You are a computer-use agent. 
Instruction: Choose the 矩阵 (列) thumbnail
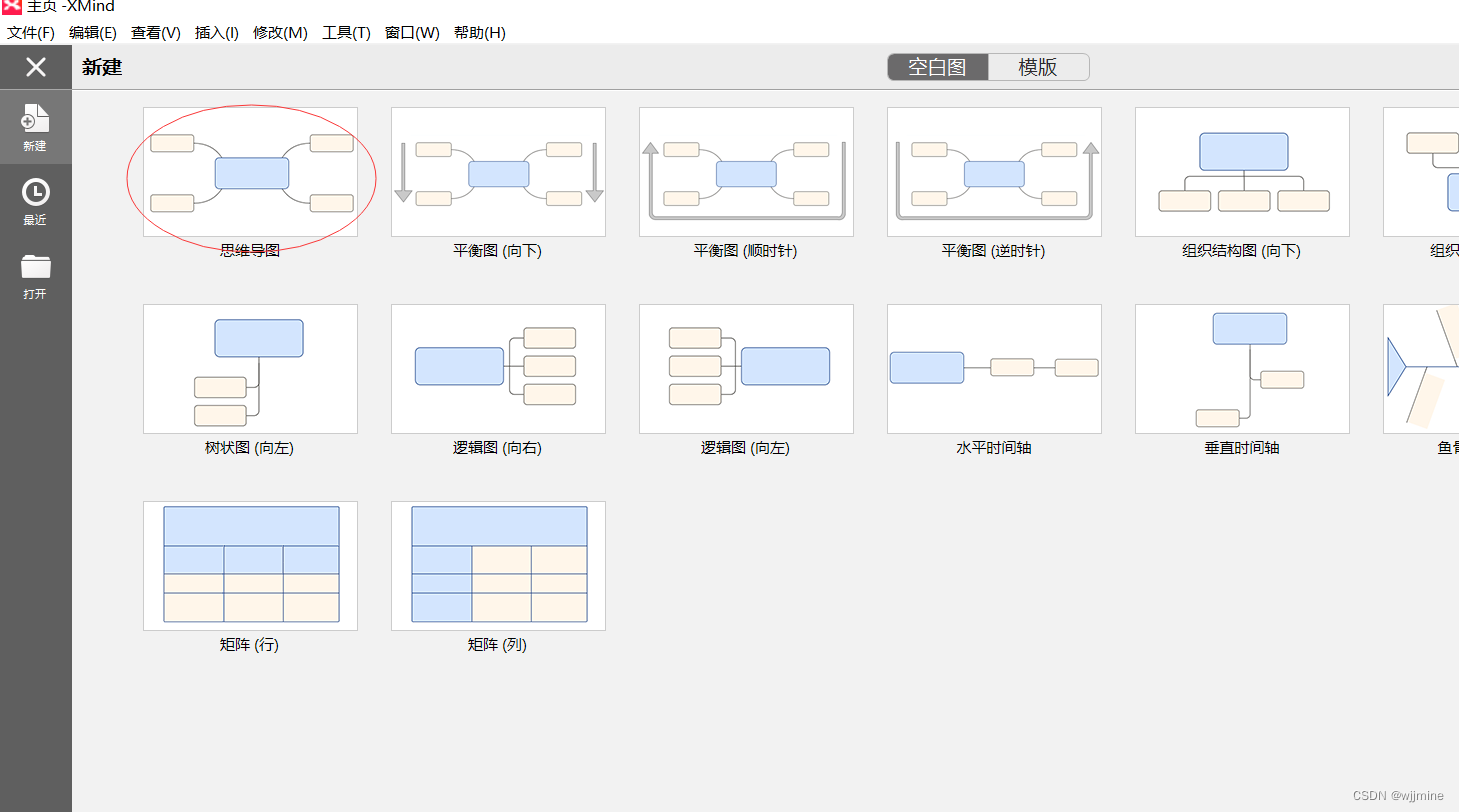[x=498, y=566]
